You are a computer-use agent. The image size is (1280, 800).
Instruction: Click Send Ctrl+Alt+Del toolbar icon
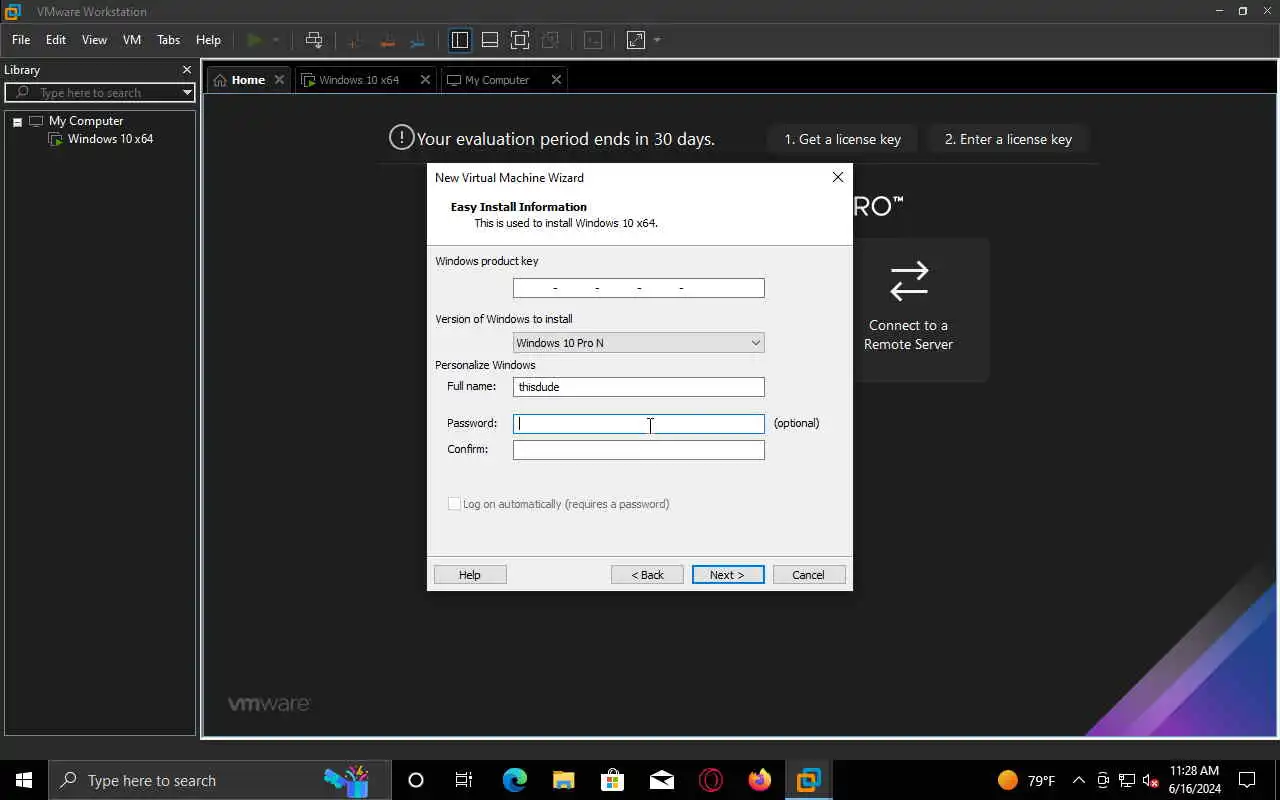[x=314, y=40]
